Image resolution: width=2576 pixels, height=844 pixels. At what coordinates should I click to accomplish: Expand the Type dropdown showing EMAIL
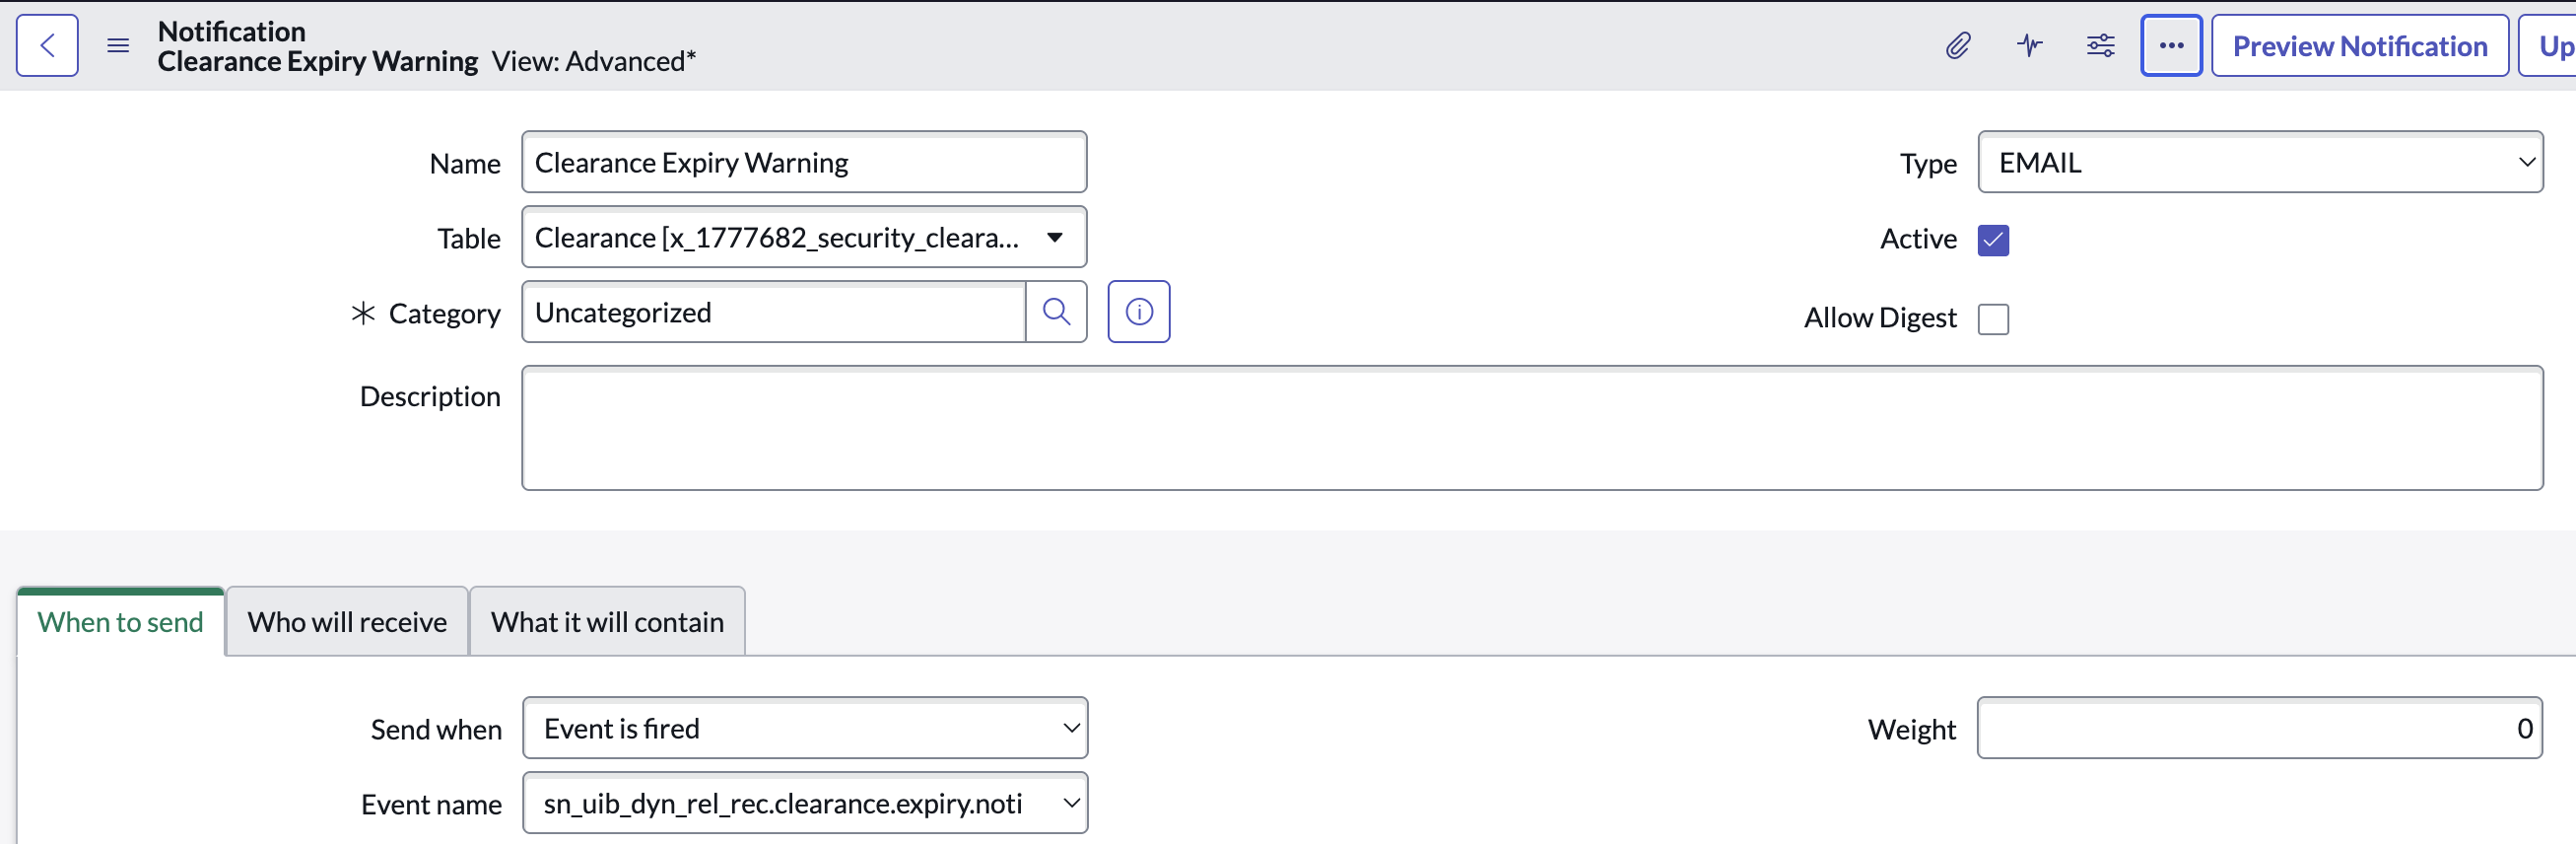point(2259,162)
